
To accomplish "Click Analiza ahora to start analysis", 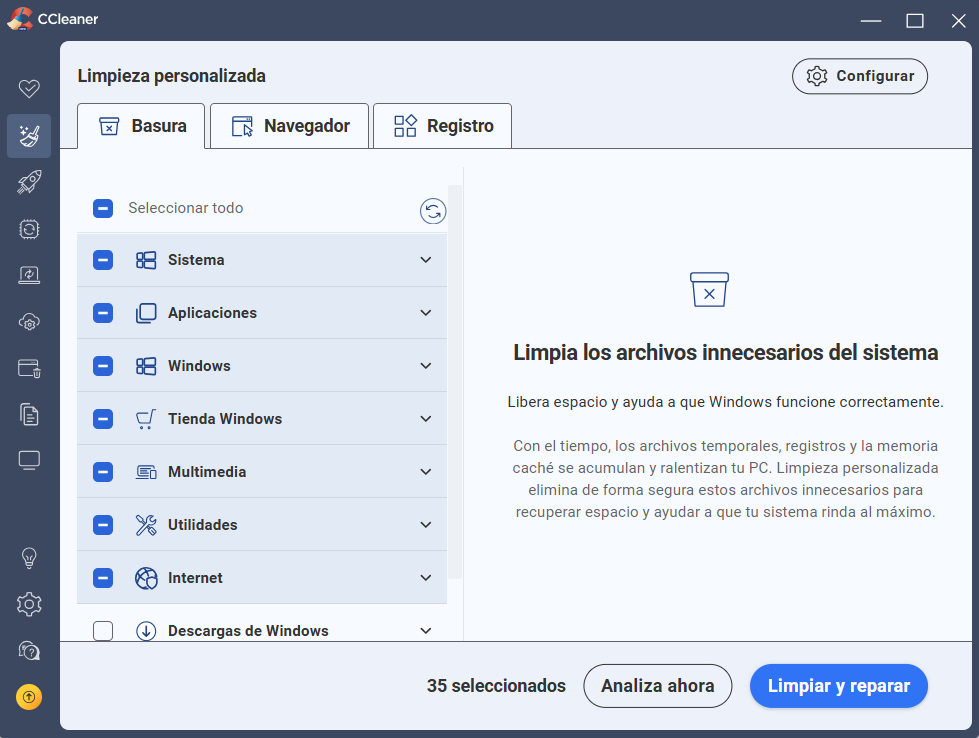I will coord(657,686).
